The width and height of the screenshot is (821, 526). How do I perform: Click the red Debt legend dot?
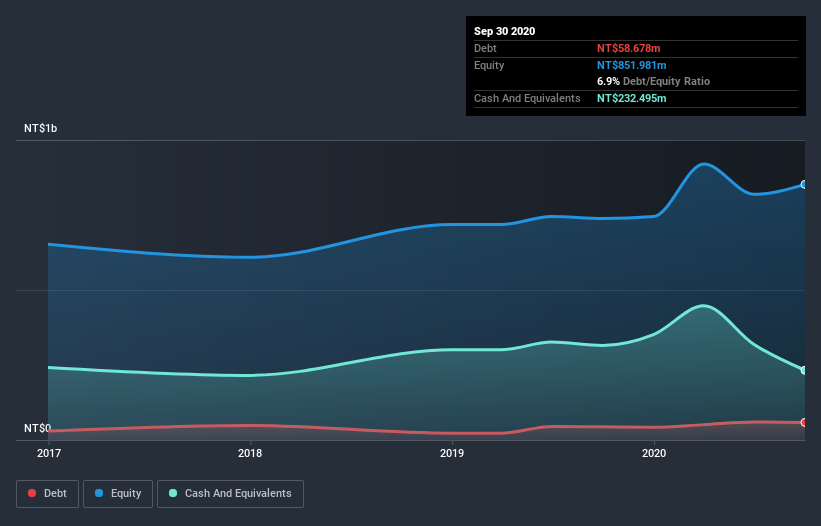click(x=32, y=493)
